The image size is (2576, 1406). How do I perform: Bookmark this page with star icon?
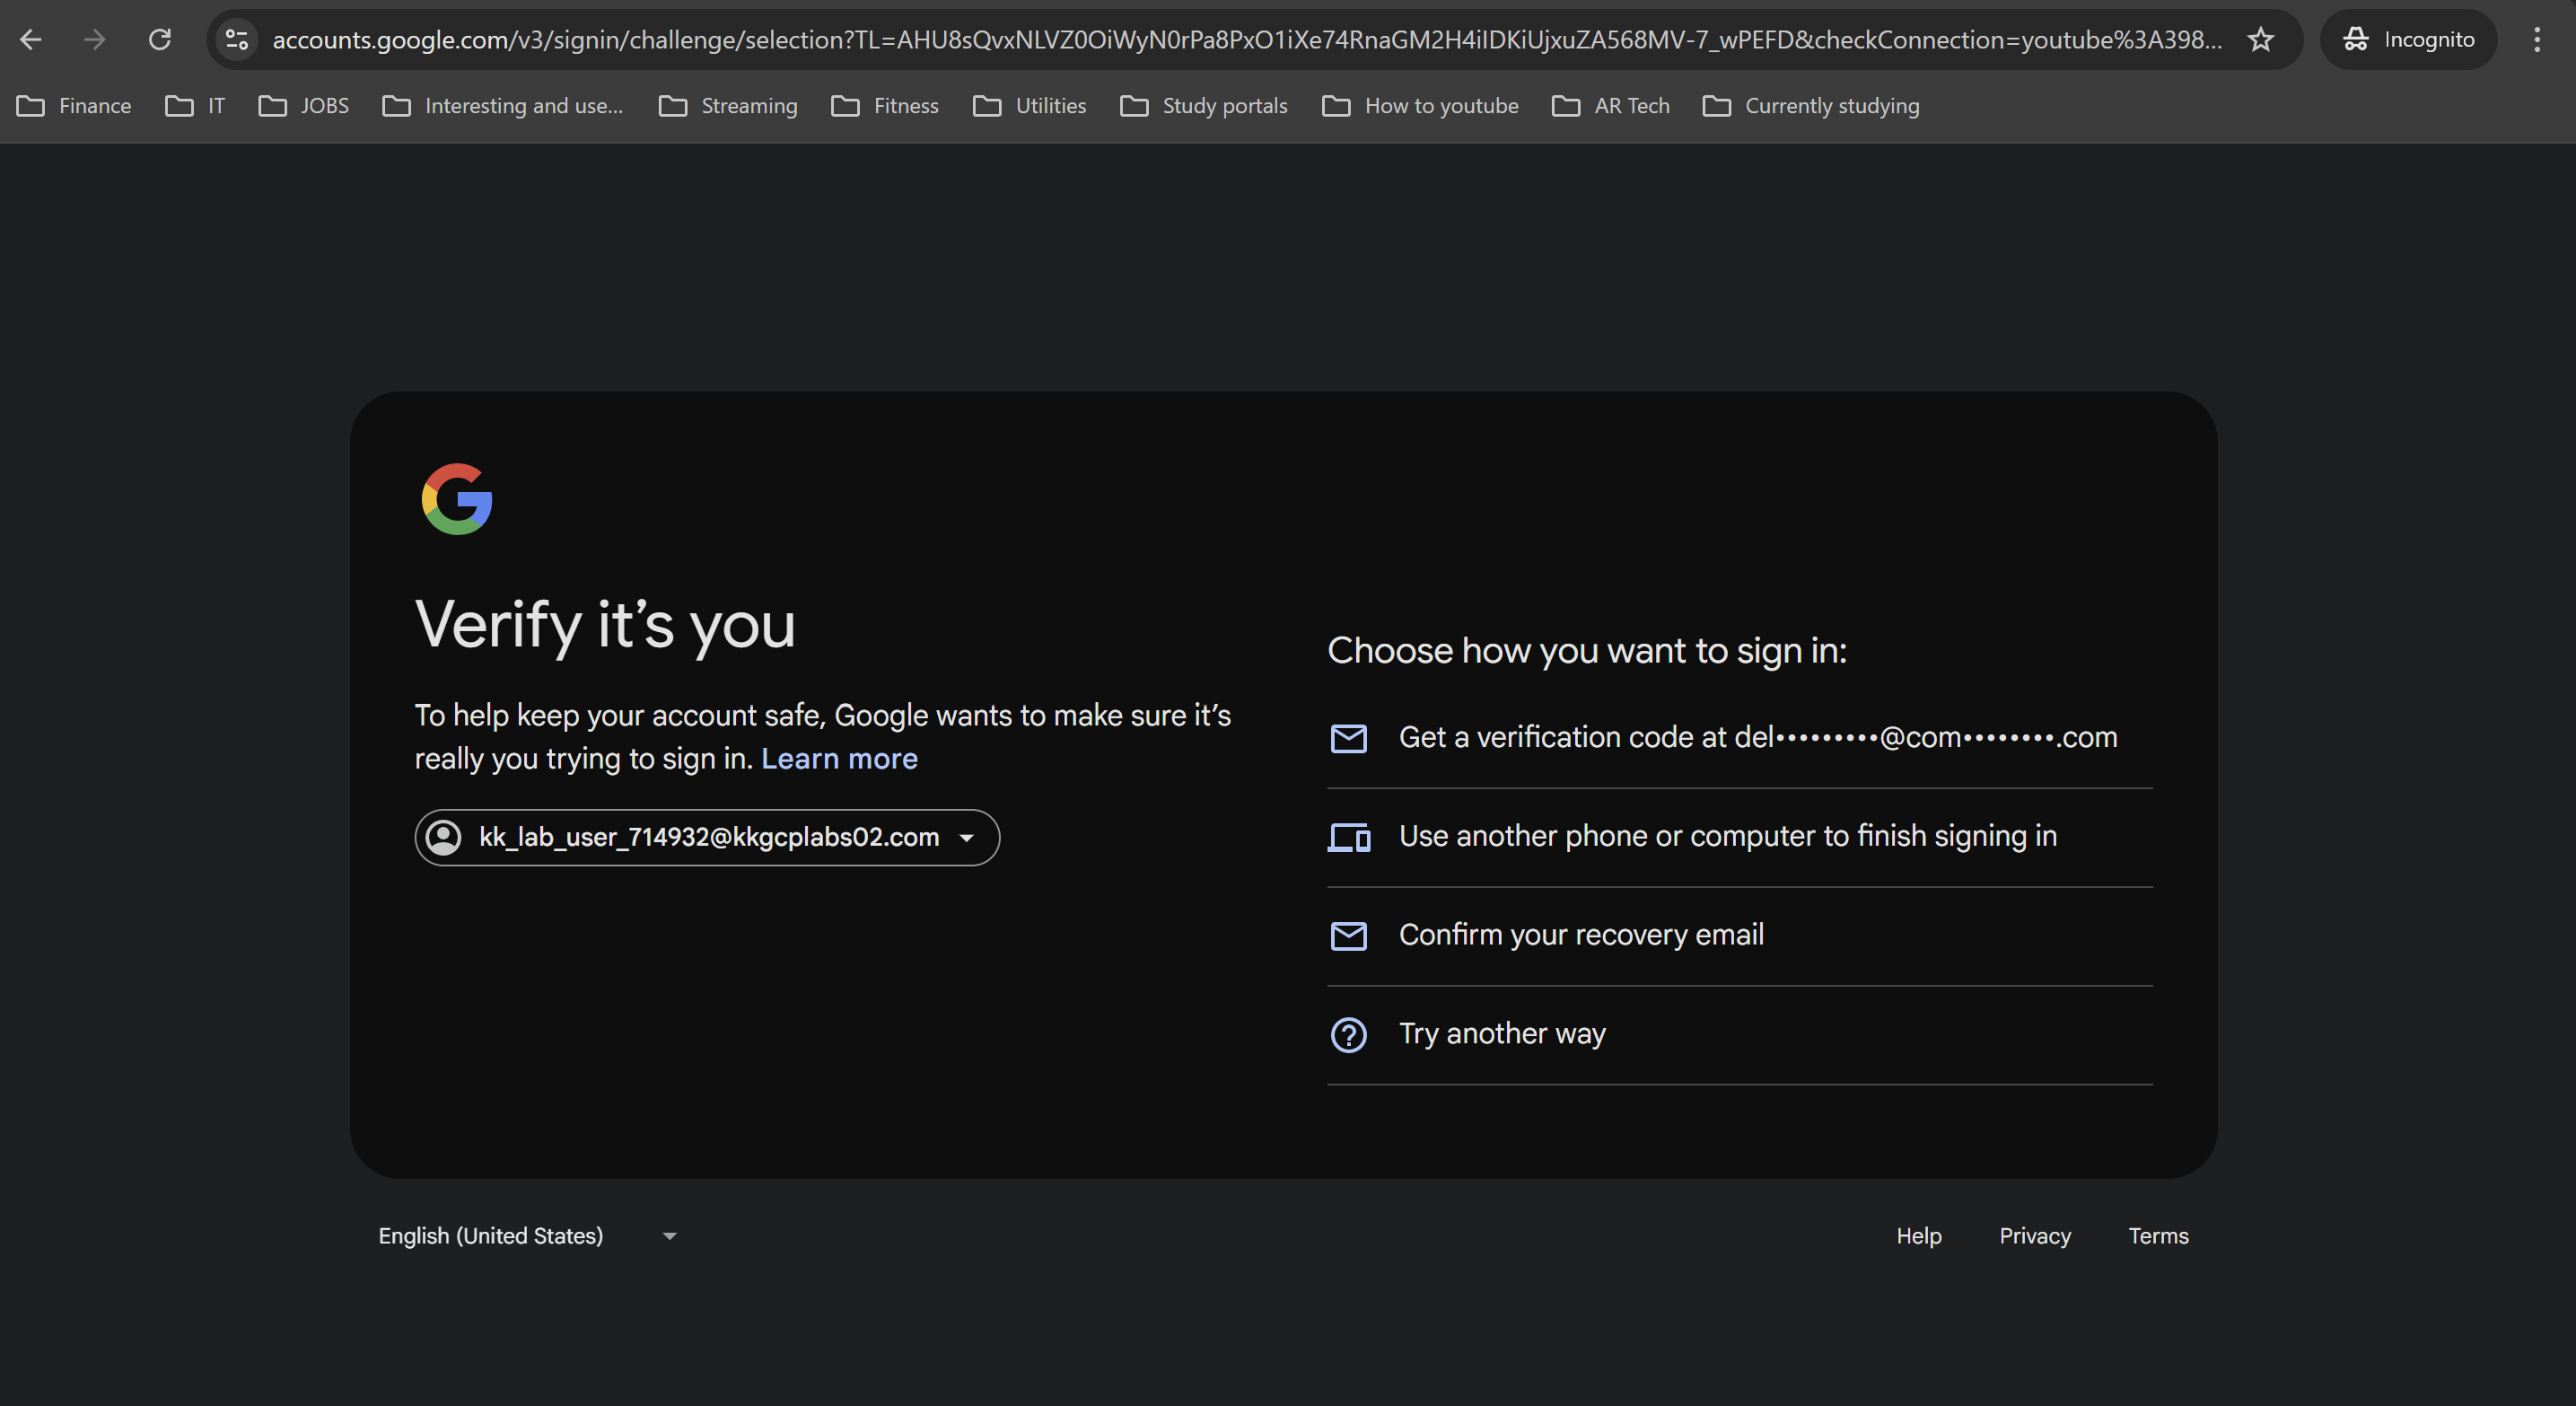tap(2261, 40)
